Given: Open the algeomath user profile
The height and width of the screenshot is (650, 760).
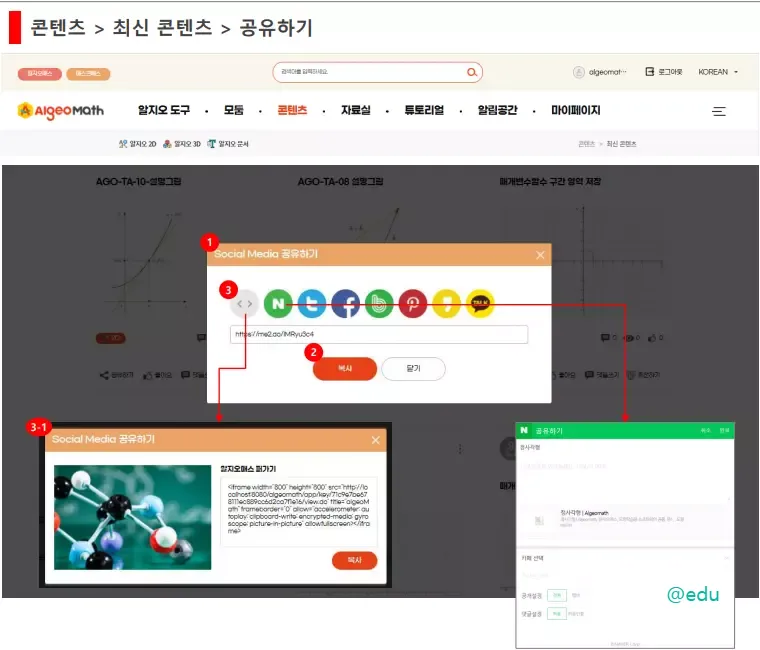Looking at the screenshot, I should [x=600, y=72].
